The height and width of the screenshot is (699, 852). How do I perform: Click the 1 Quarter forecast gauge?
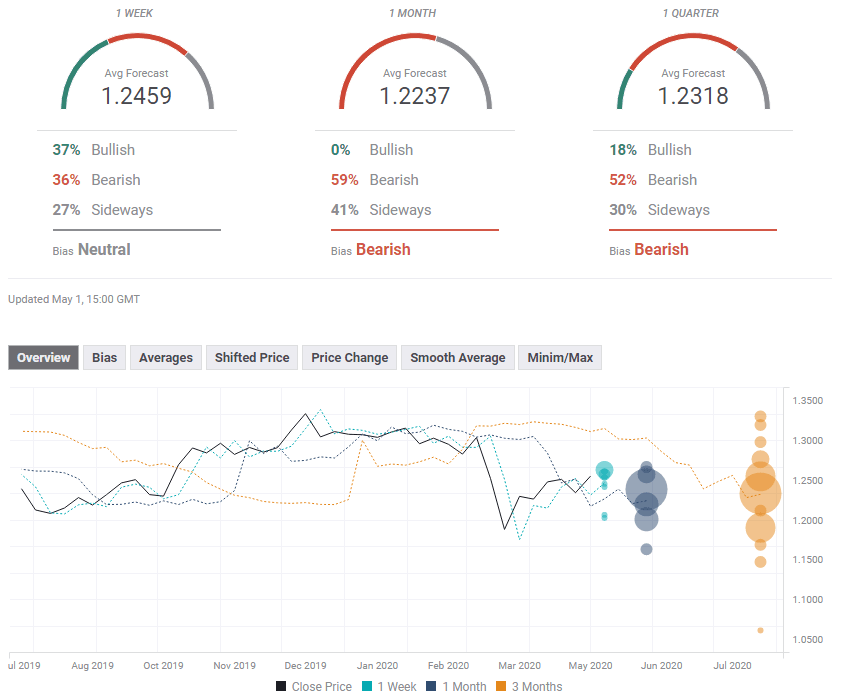[x=693, y=72]
